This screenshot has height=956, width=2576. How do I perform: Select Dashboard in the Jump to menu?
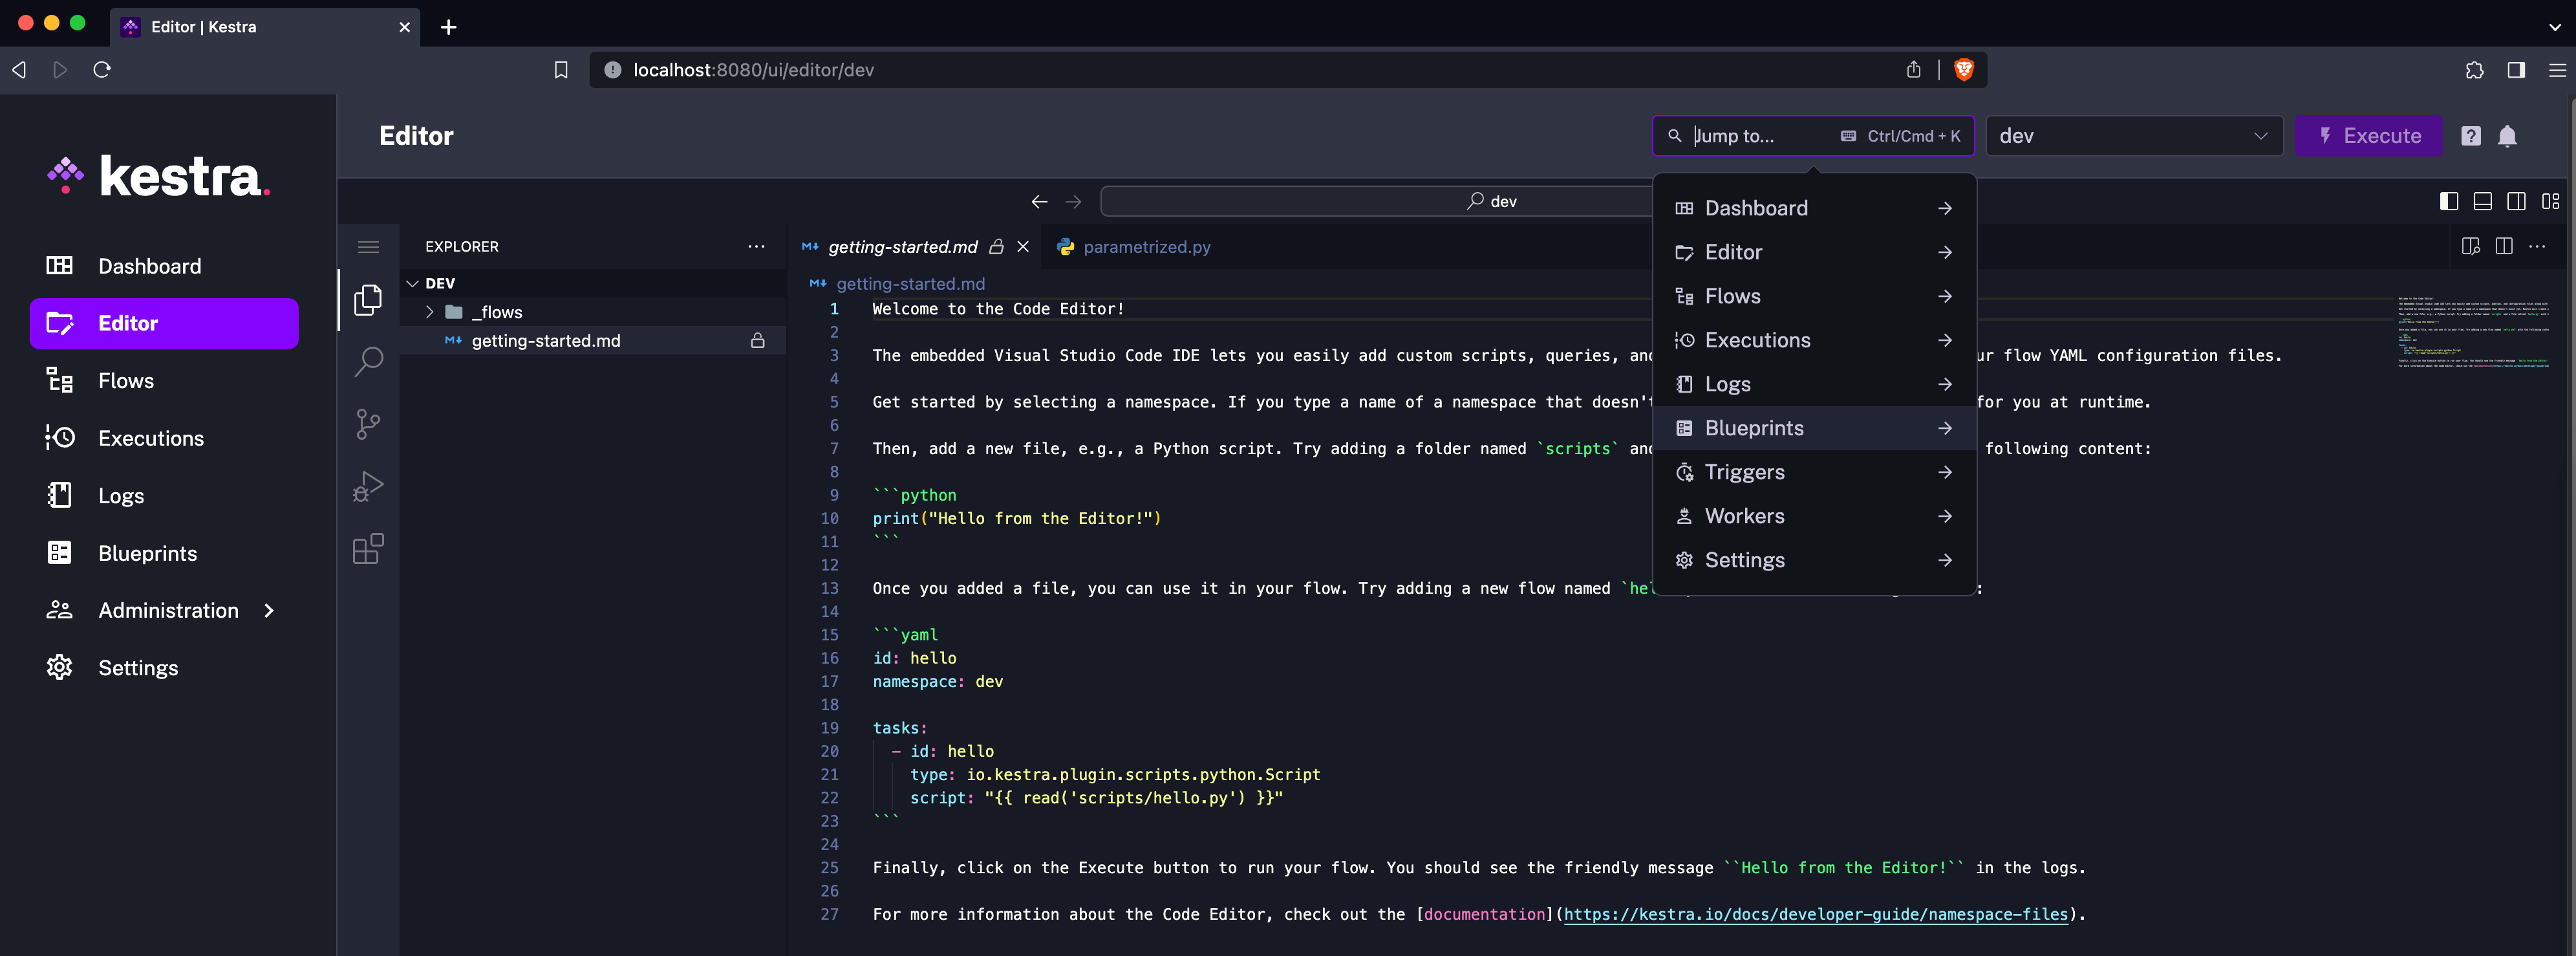click(x=1814, y=208)
